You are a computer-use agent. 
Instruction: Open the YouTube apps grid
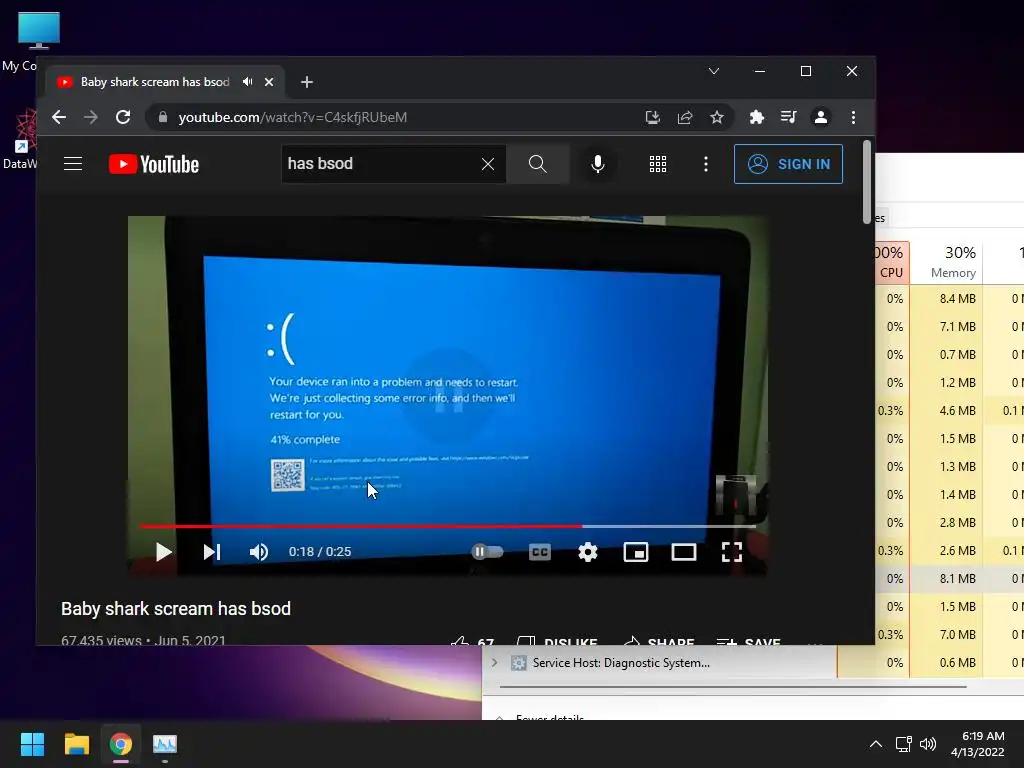658,164
